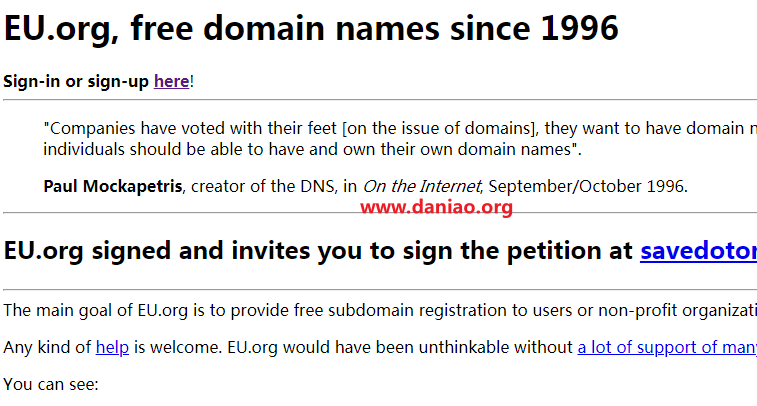Click the "You can see:" text

(51, 384)
